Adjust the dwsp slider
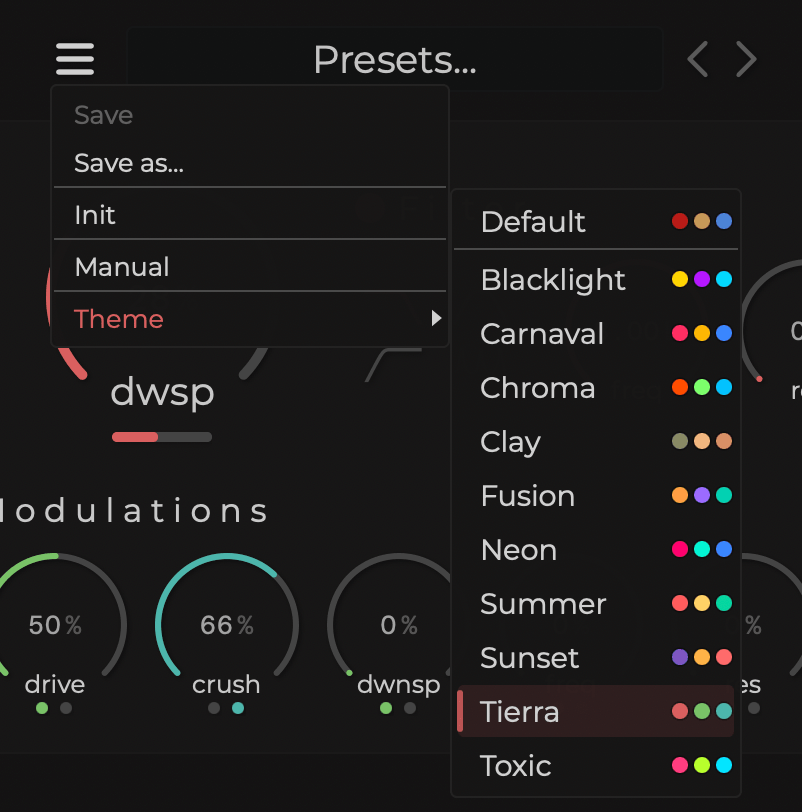The image size is (802, 812). point(162,437)
